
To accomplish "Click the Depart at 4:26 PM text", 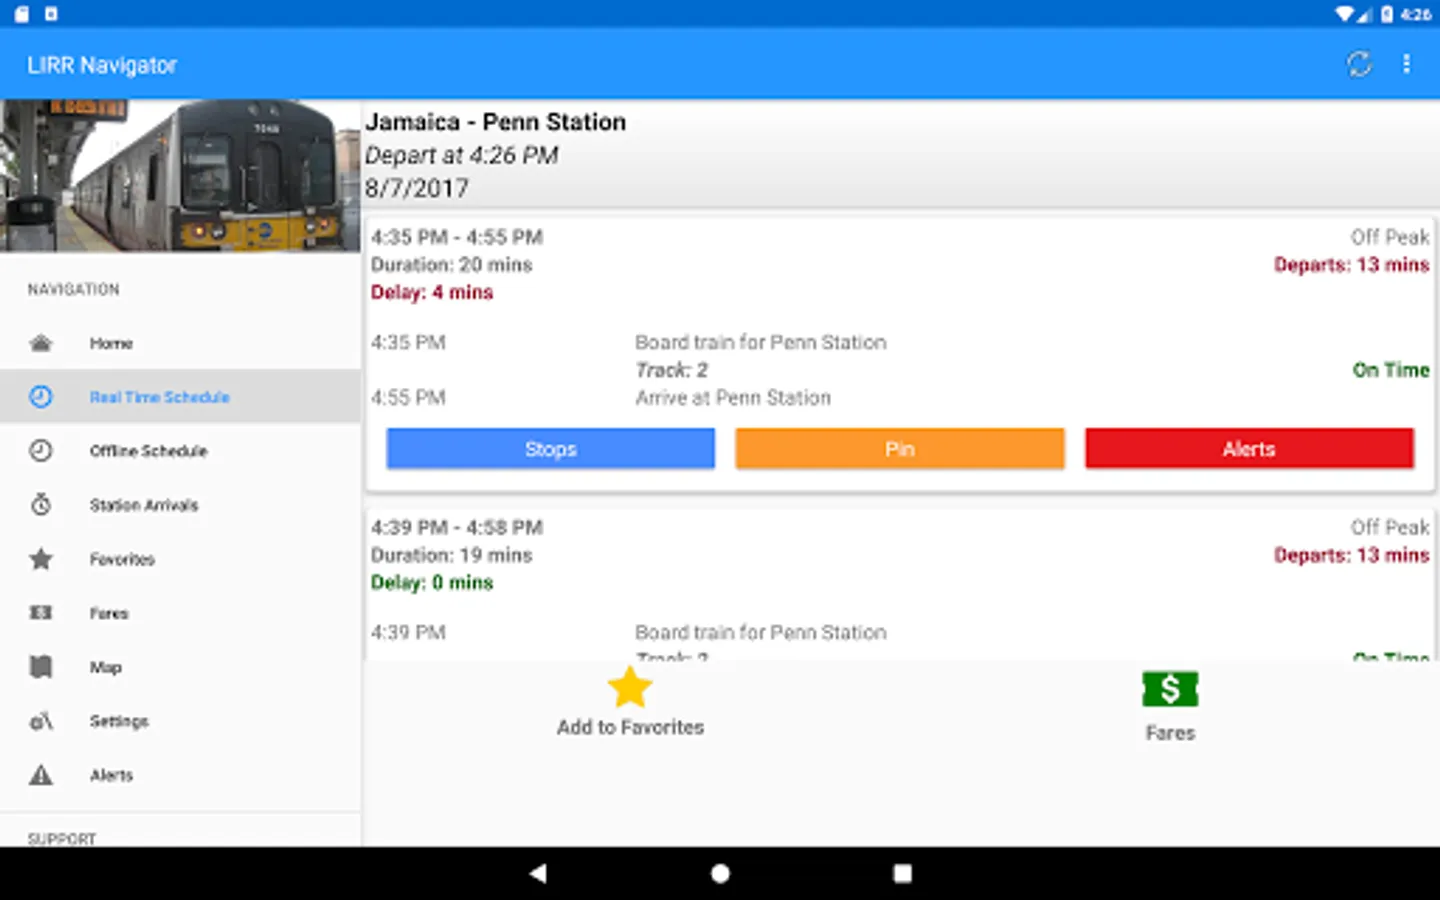I will [461, 155].
